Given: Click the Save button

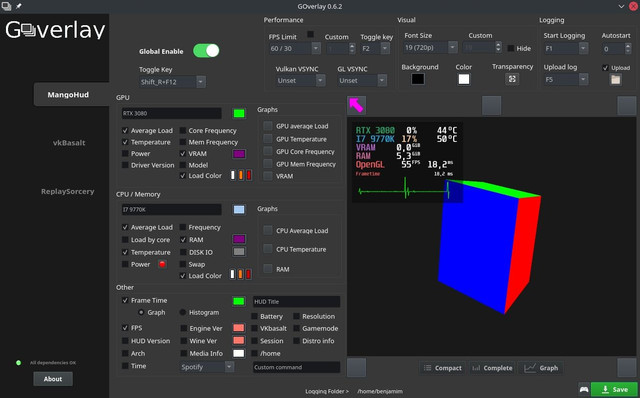Looking at the screenshot, I should [614, 389].
